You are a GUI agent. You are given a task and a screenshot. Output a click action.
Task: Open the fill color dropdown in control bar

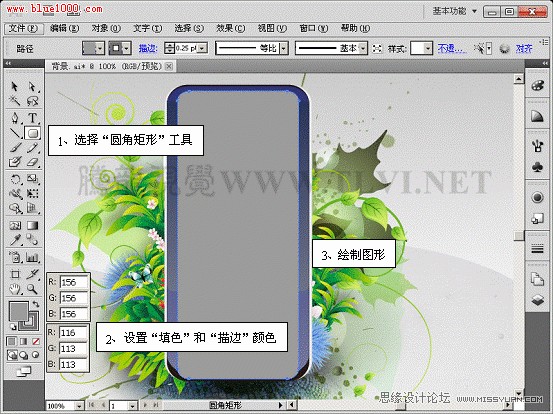pos(101,48)
